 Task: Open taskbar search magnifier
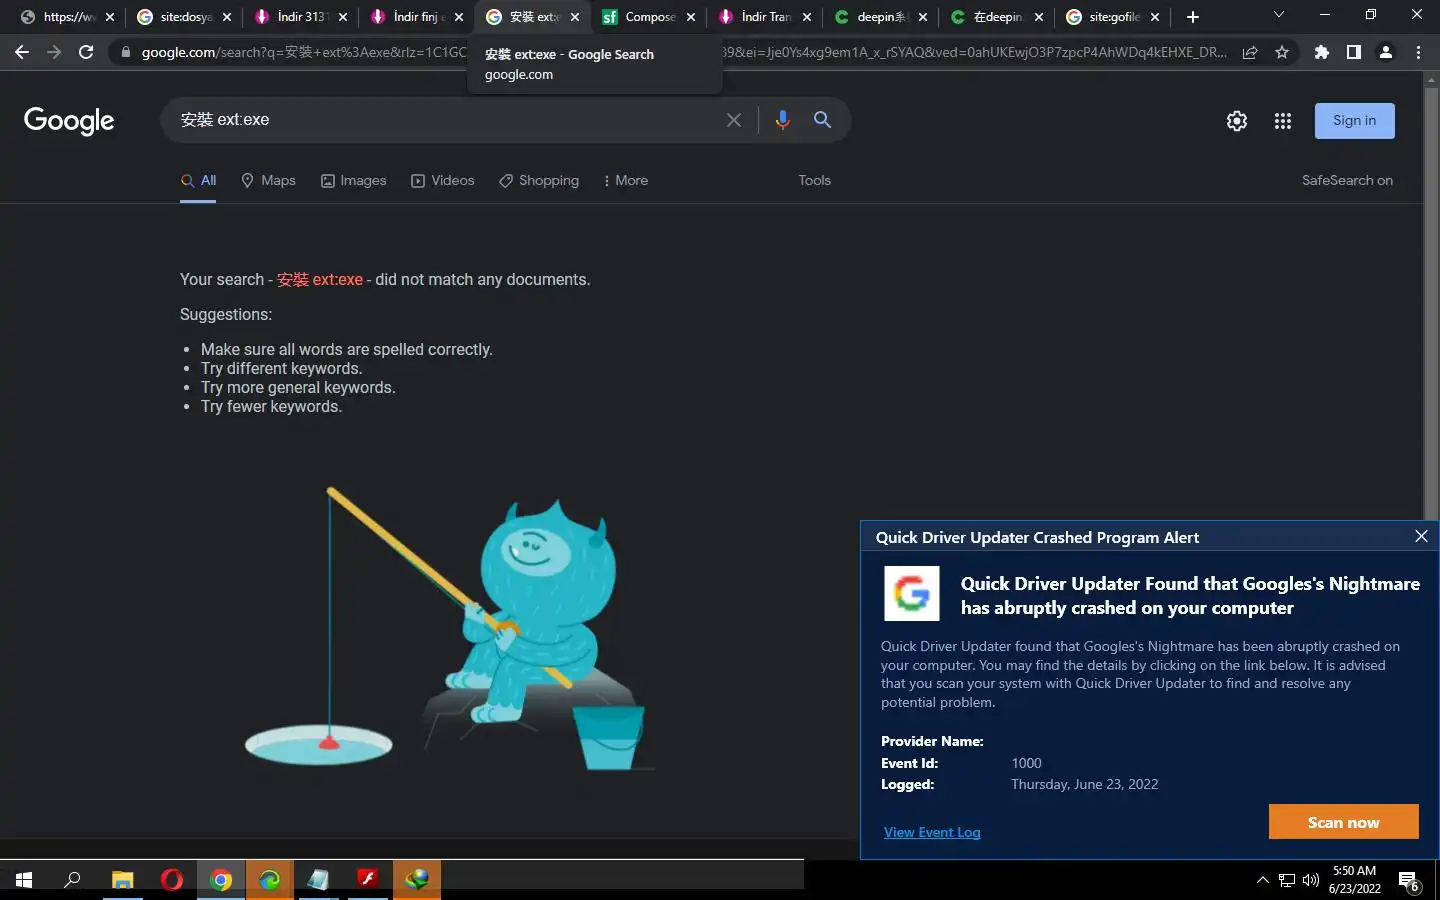[72, 880]
